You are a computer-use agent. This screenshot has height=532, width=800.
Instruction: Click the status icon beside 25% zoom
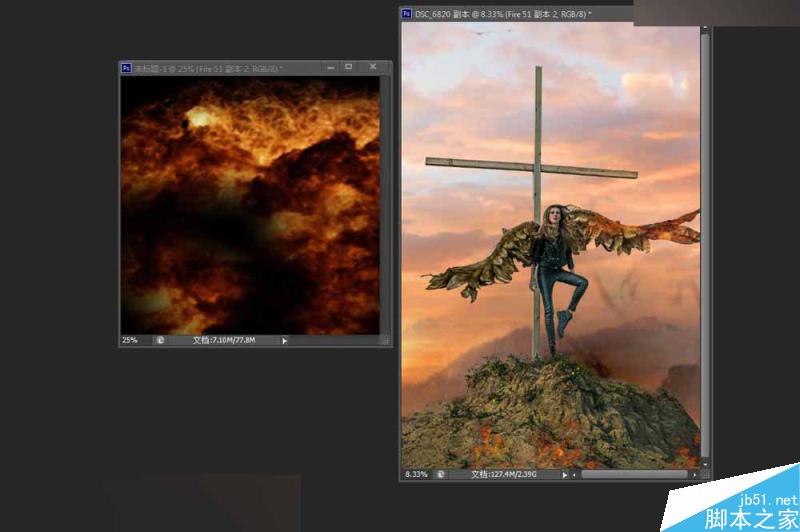(x=160, y=340)
